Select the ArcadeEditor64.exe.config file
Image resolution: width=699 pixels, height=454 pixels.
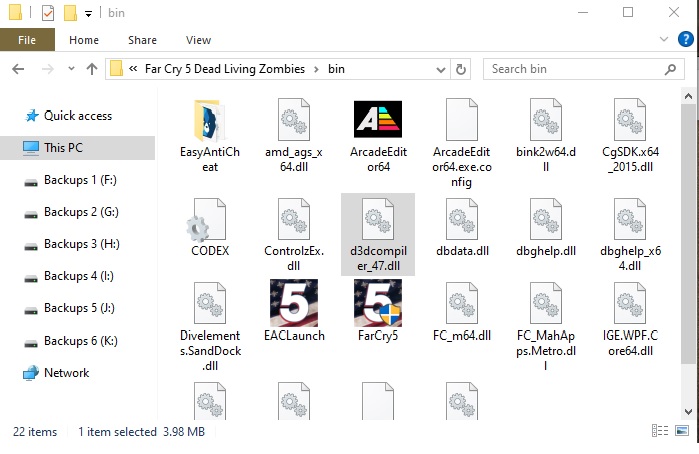[462, 143]
